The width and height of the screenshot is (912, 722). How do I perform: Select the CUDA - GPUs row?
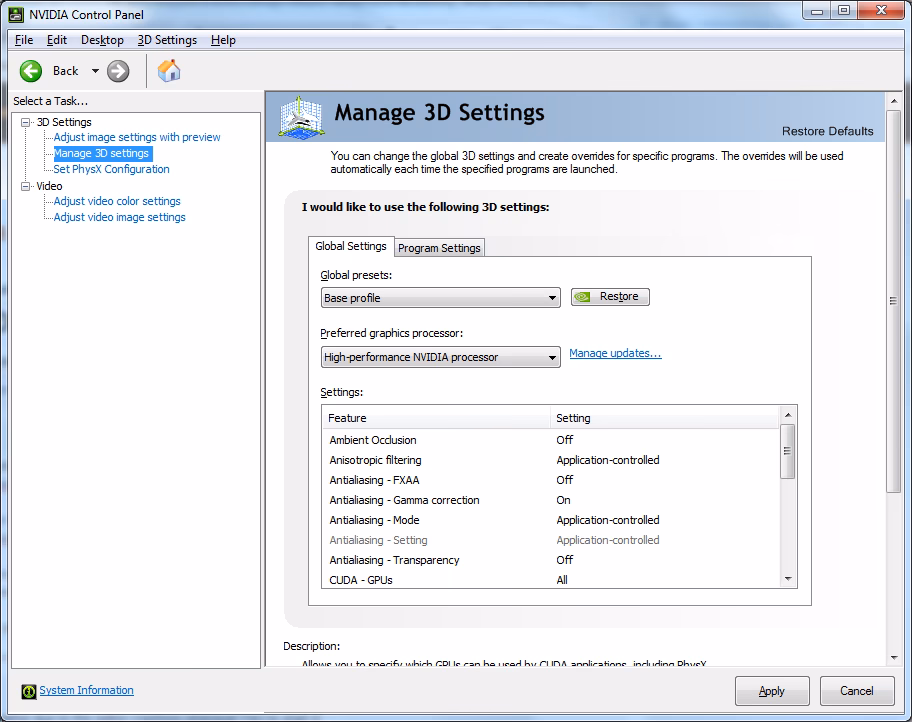coord(550,580)
